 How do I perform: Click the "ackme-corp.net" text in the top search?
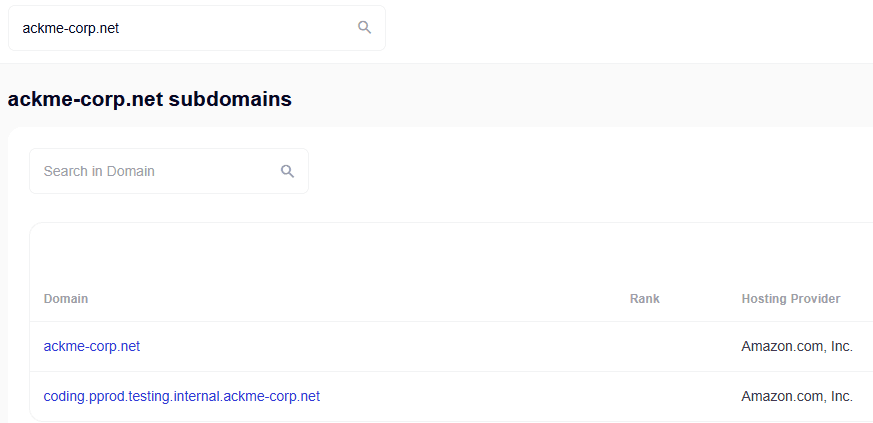(x=71, y=28)
